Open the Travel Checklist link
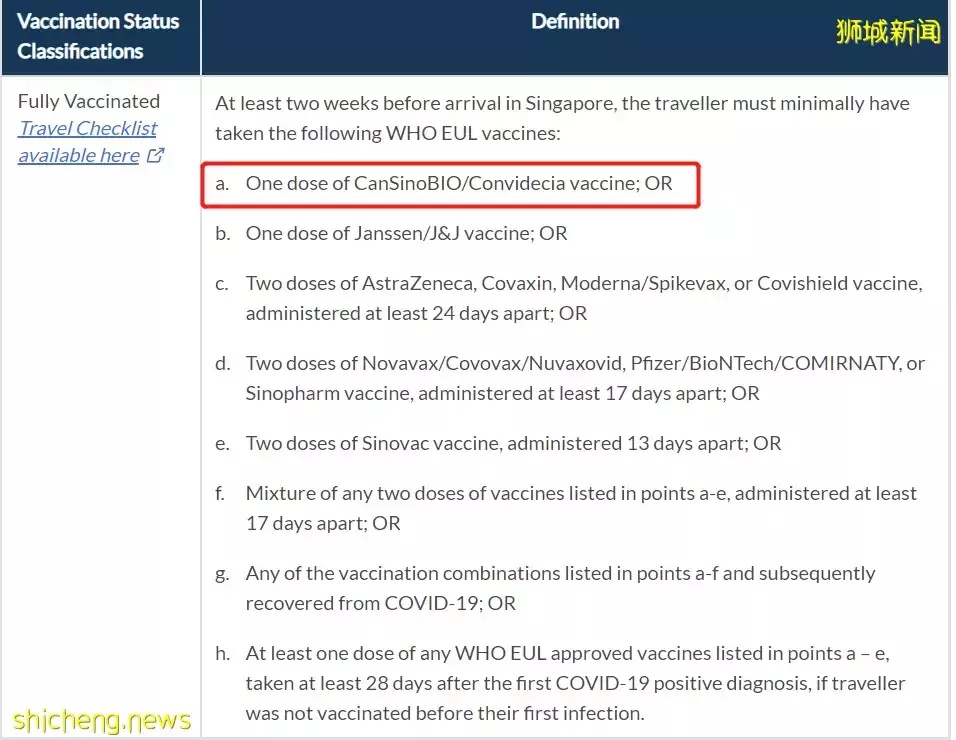The width and height of the screenshot is (956, 740). click(88, 128)
